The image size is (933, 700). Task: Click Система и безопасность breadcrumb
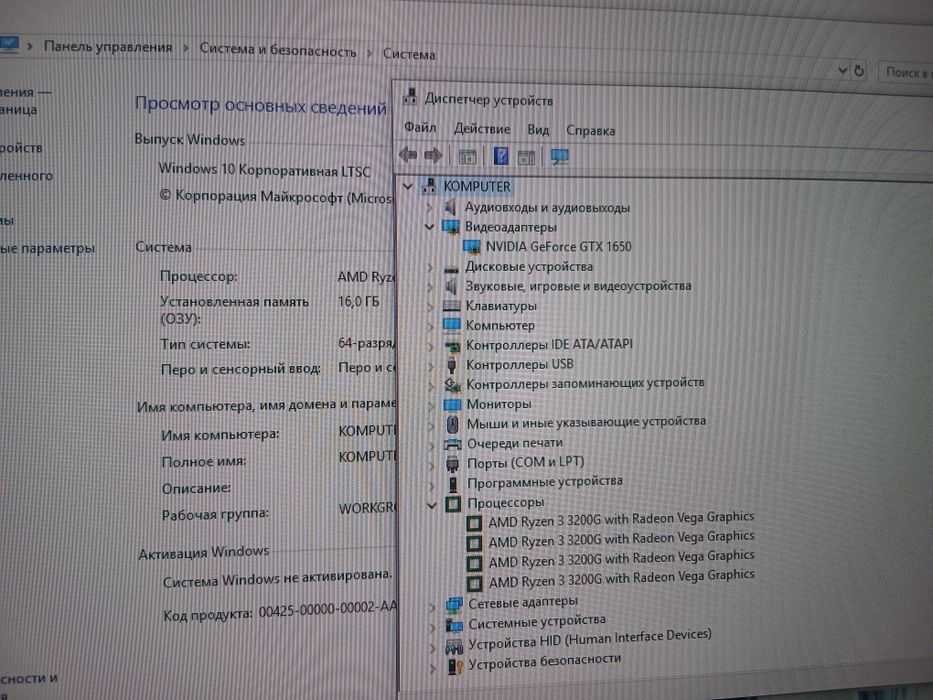(x=278, y=50)
